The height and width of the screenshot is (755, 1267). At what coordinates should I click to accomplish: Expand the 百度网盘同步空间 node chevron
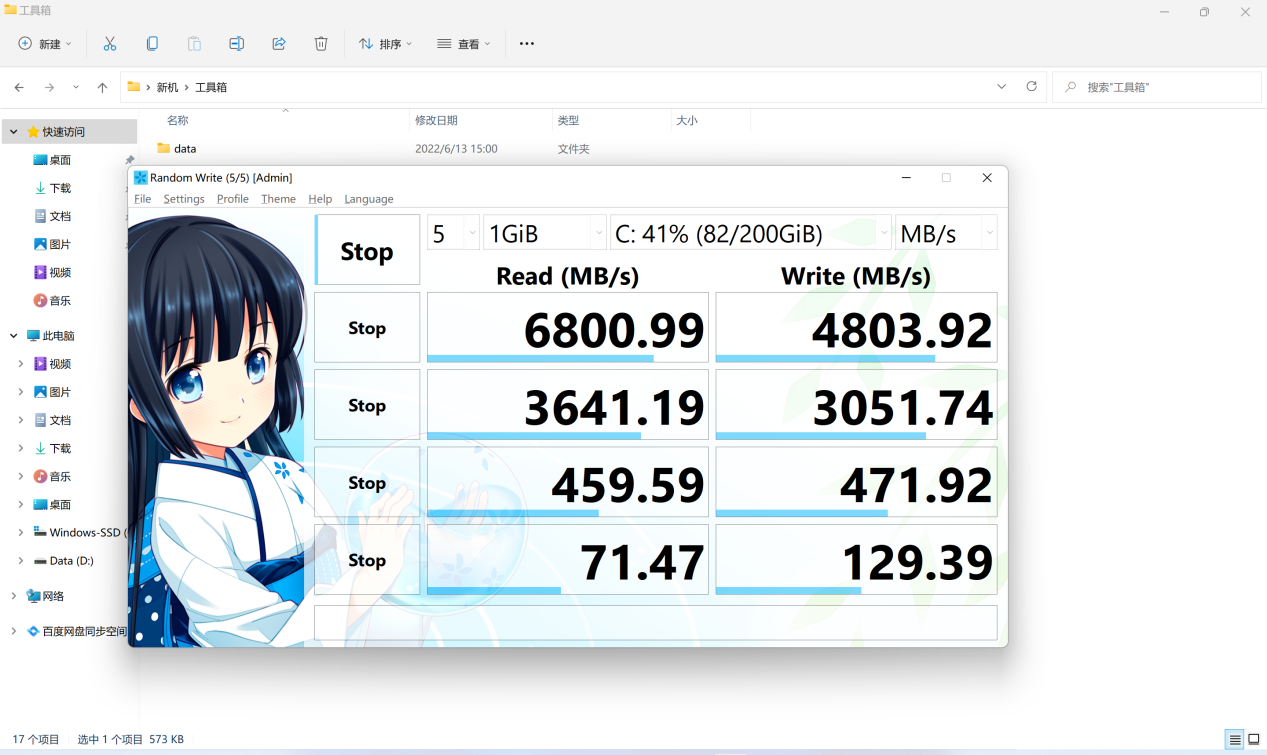tap(13, 632)
